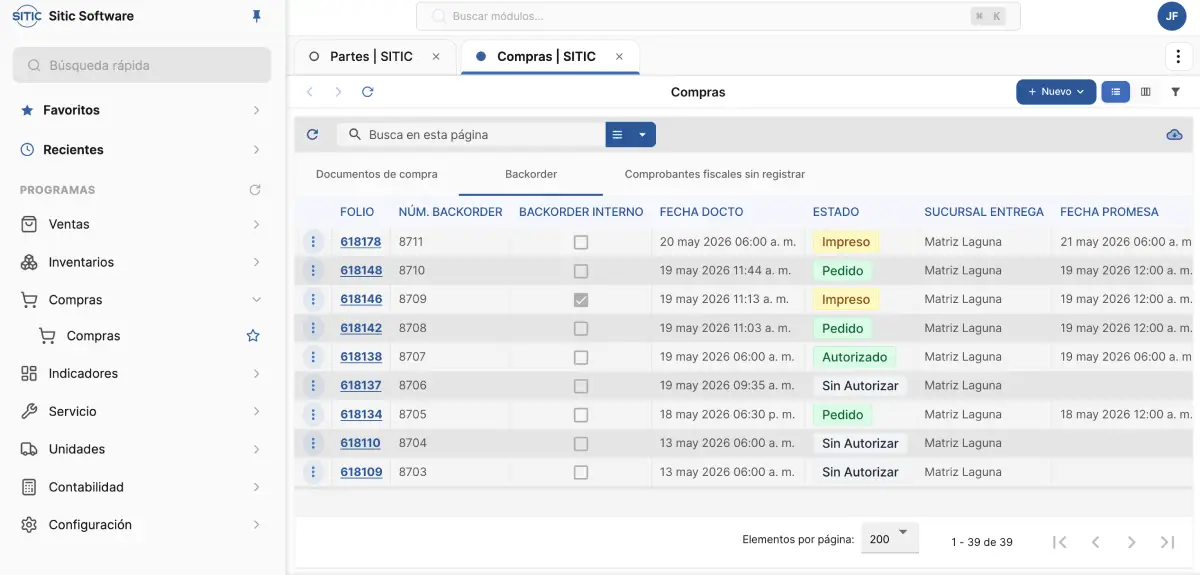Uncheck Backorder Interno checkbox for 8709
The width and height of the screenshot is (1200, 575).
pos(581,300)
